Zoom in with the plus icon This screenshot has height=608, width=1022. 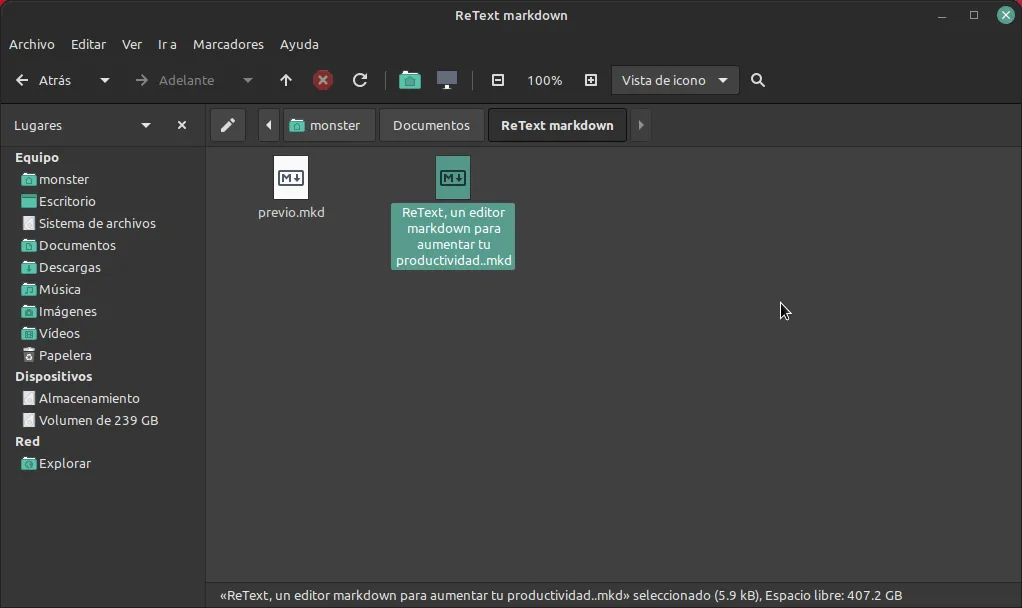click(x=591, y=80)
